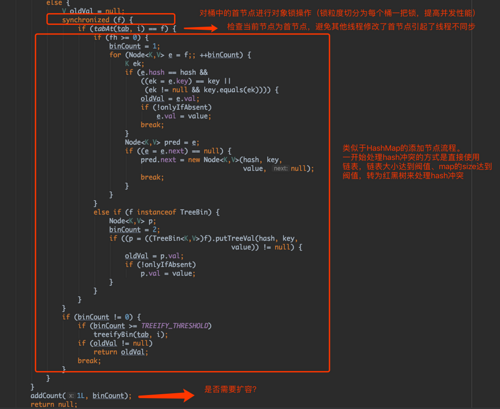The width and height of the screenshot is (500, 409).
Task: Click the 'if (oldVal != null)' line
Action: [x=115, y=343]
